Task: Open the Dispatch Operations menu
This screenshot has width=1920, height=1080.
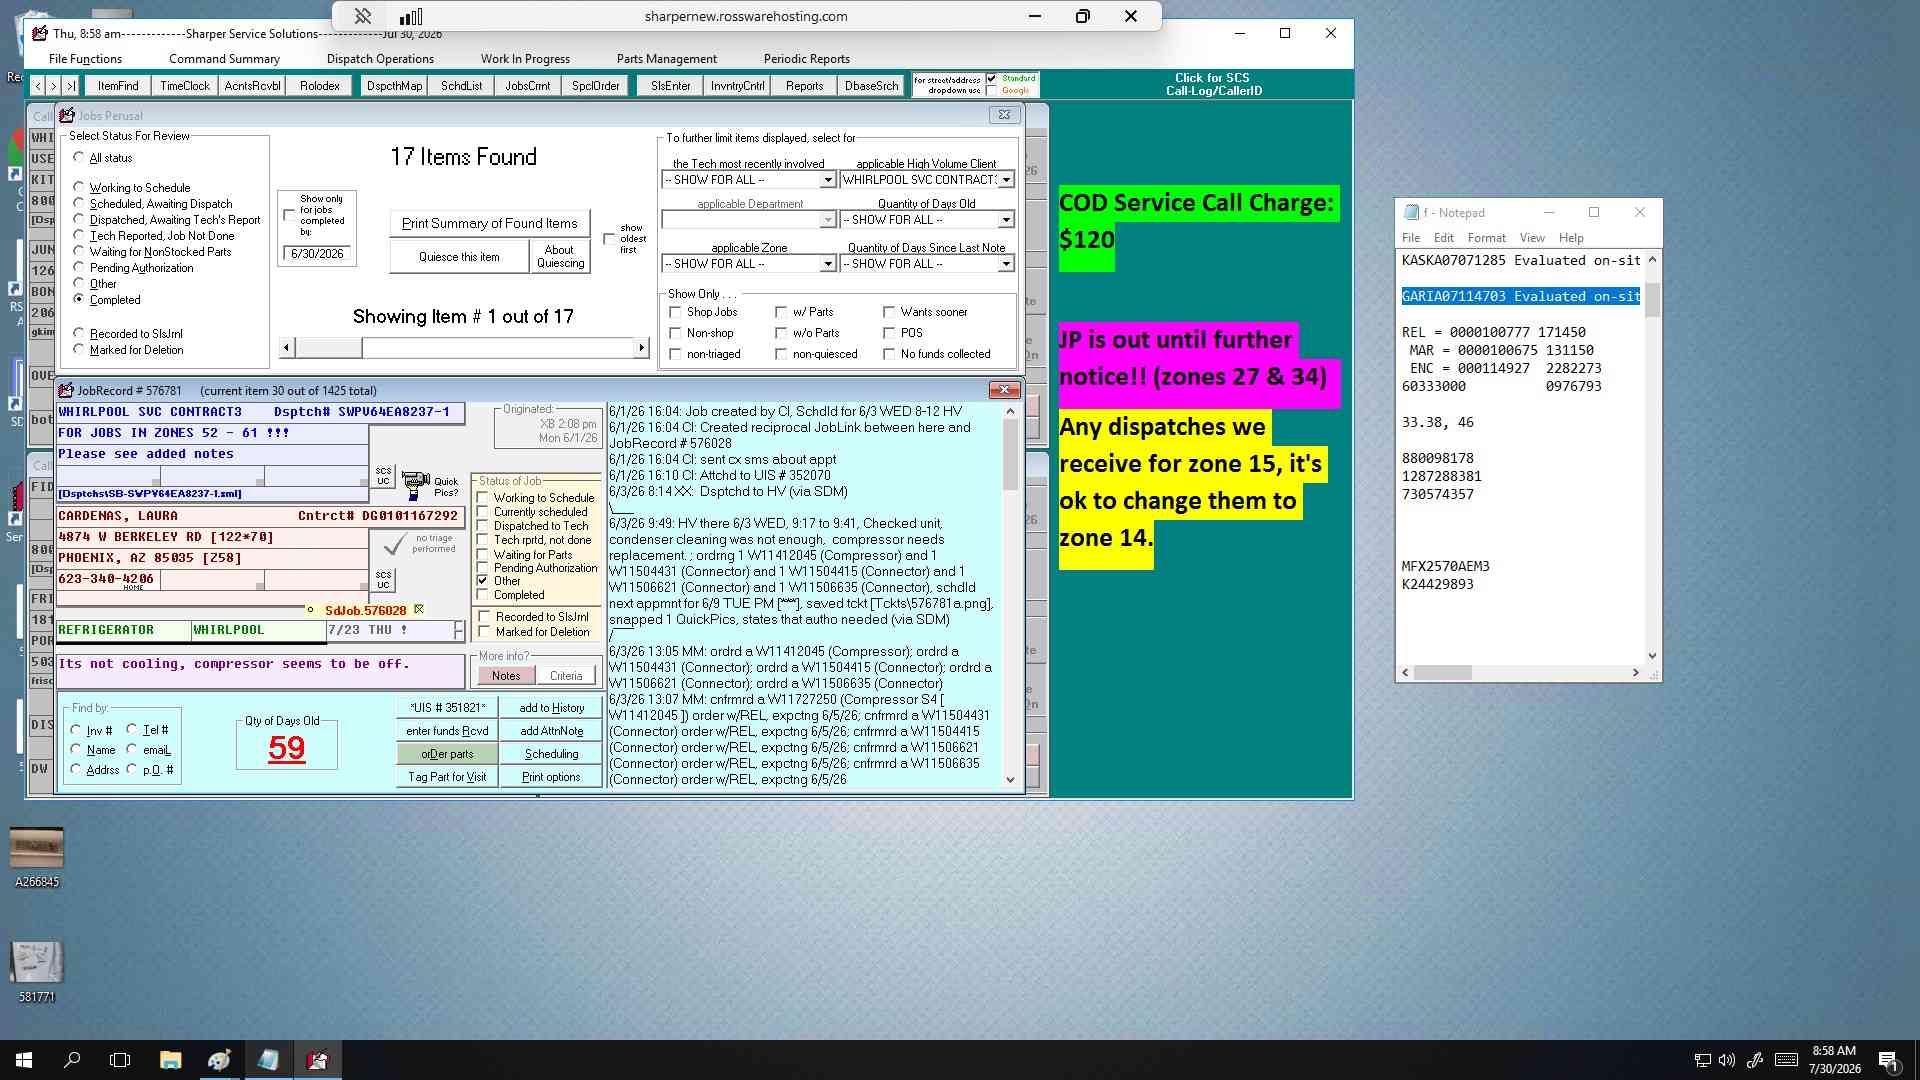Action: coord(380,59)
